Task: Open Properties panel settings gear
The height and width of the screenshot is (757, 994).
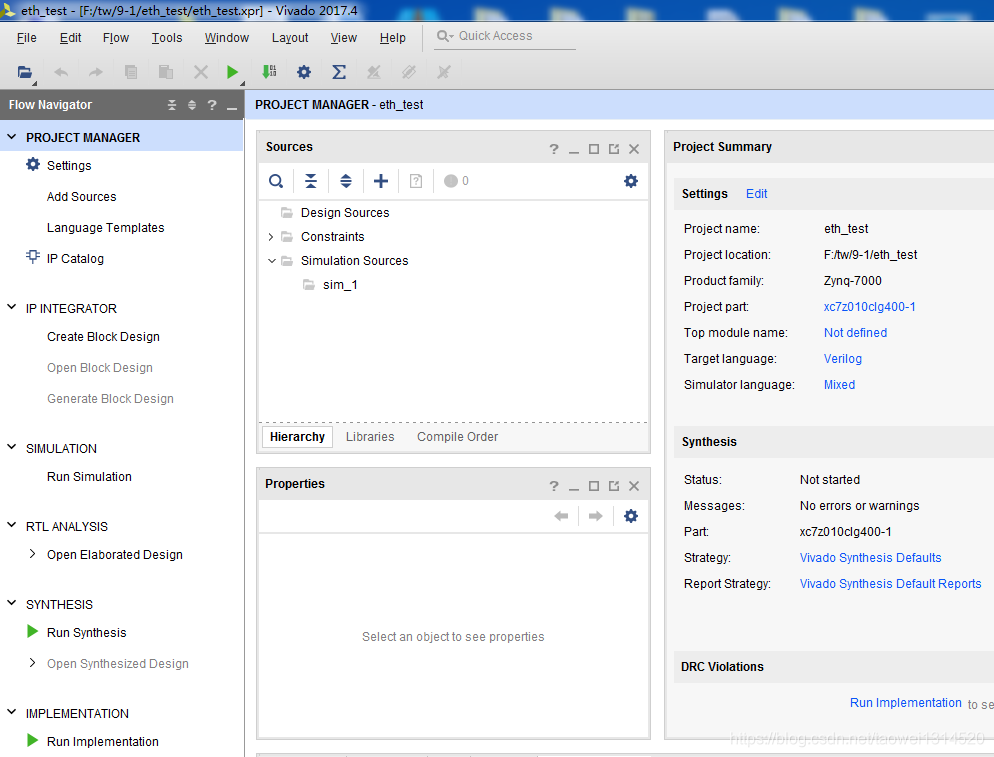Action: coord(631,516)
